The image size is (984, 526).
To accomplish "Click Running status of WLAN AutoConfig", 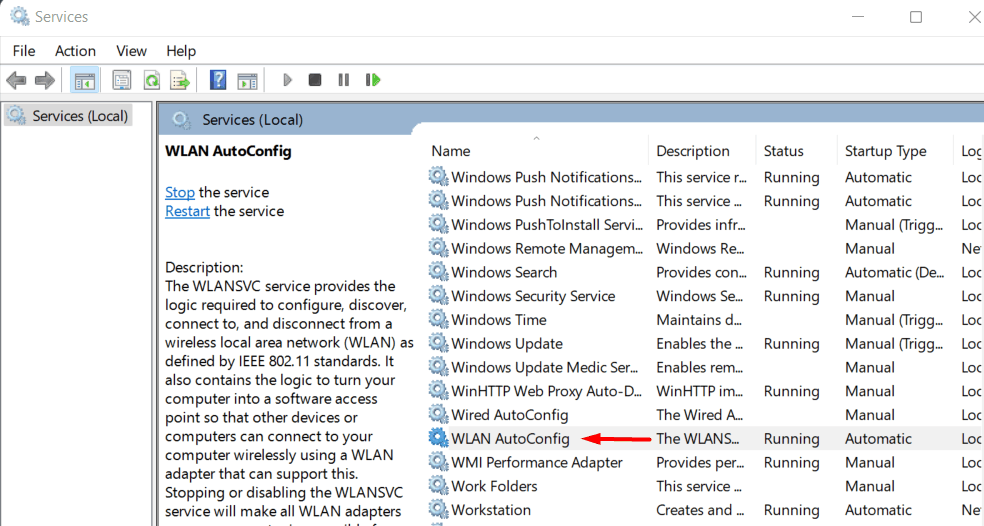I will coord(791,439).
